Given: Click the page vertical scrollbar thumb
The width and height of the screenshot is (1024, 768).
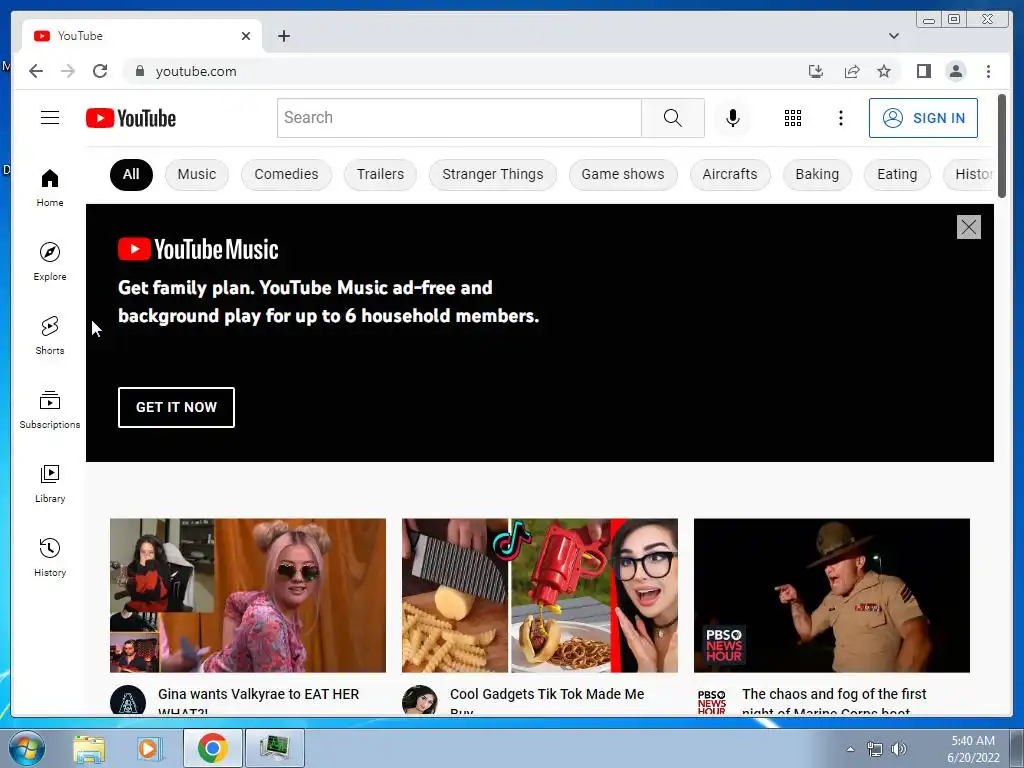Looking at the screenshot, I should tap(1002, 146).
